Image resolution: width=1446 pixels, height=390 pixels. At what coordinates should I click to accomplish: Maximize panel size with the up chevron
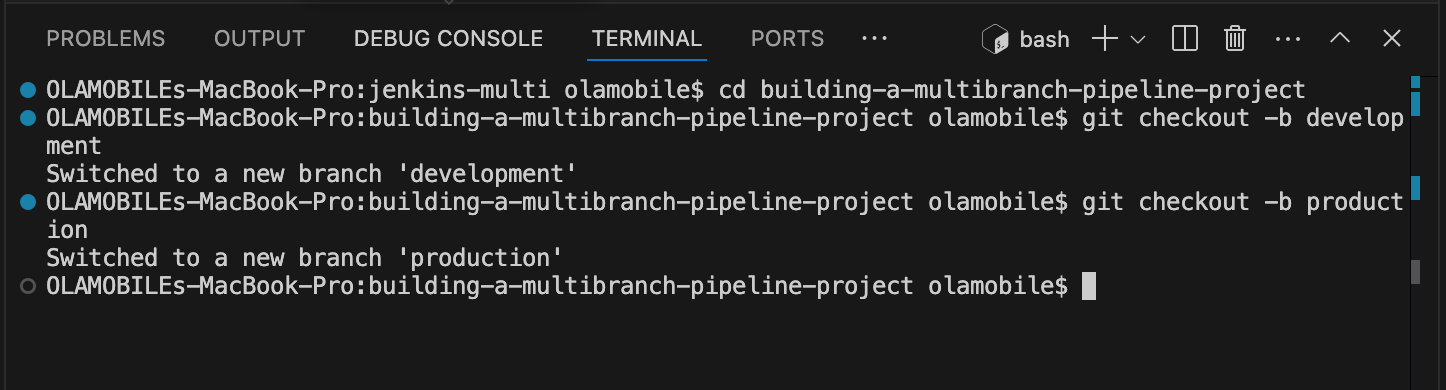1339,39
